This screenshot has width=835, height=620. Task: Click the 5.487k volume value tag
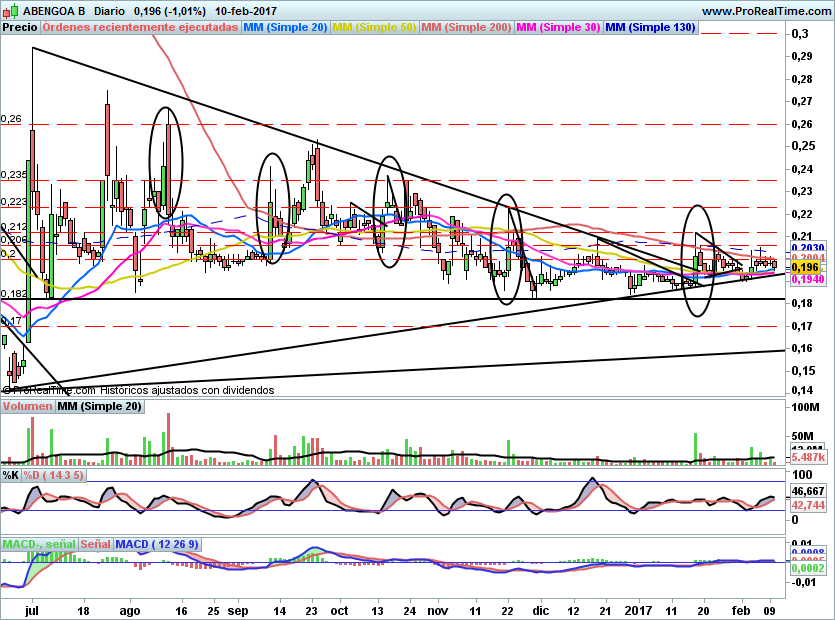(x=807, y=457)
